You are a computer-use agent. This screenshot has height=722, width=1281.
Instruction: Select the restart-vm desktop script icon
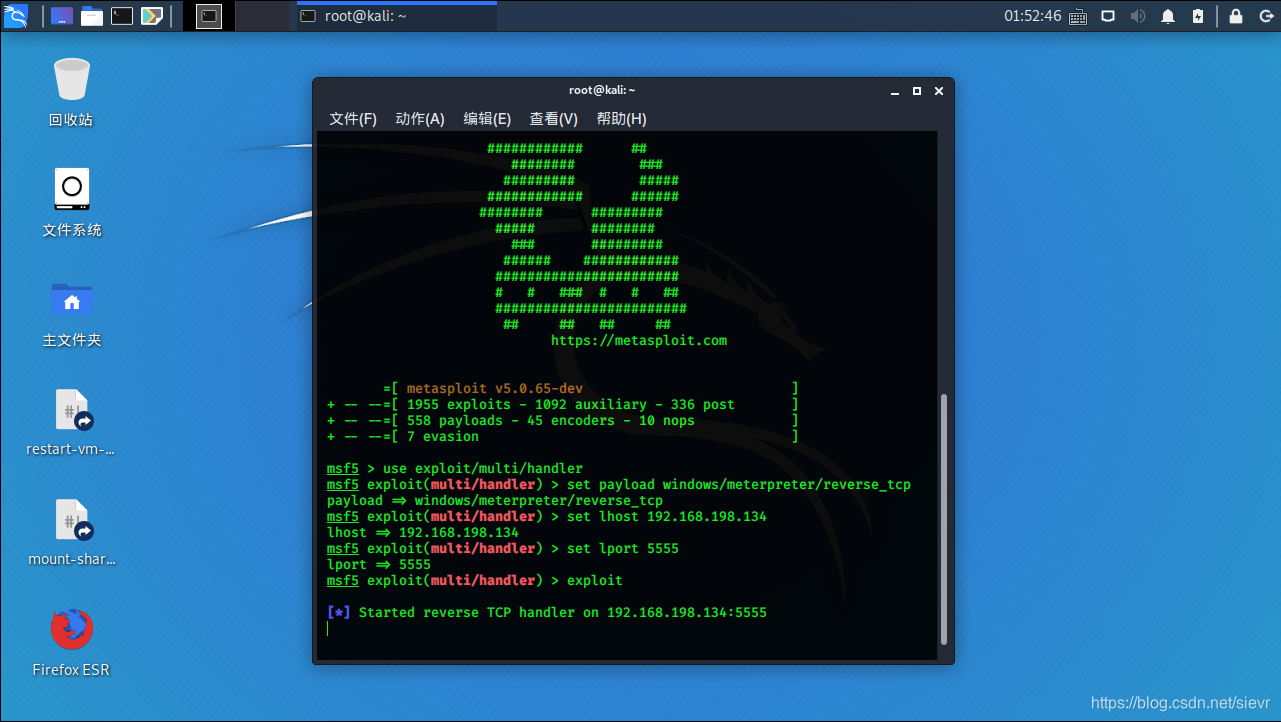(71, 421)
